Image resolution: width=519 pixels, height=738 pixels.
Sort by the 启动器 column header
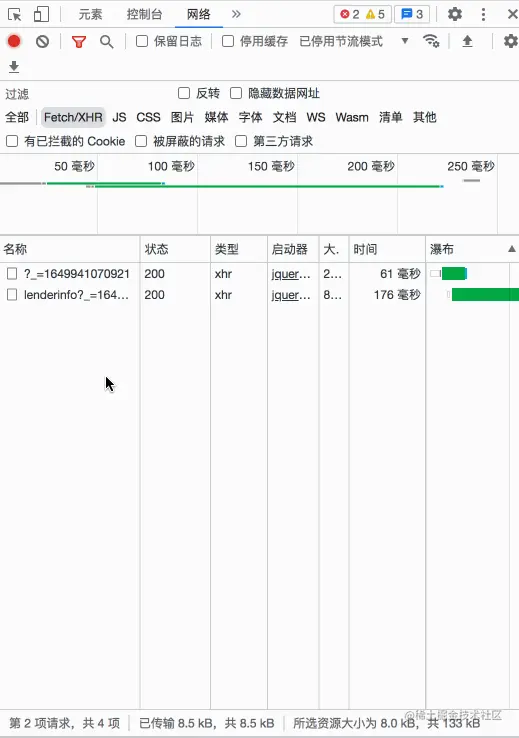293,249
